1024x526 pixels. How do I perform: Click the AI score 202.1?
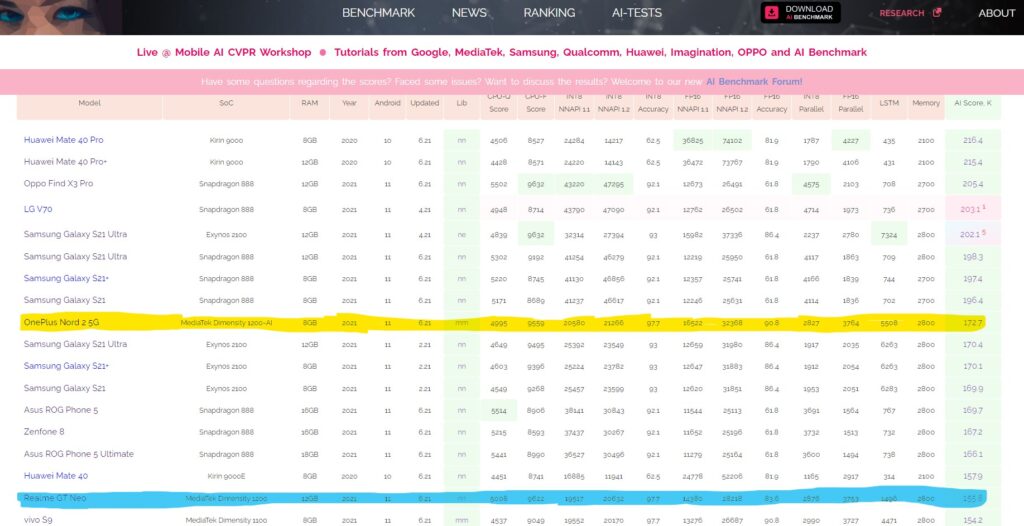[x=972, y=234]
